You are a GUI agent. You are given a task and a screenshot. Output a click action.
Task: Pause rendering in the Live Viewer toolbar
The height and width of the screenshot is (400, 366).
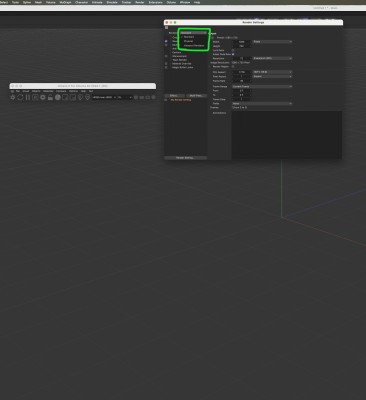(28, 97)
